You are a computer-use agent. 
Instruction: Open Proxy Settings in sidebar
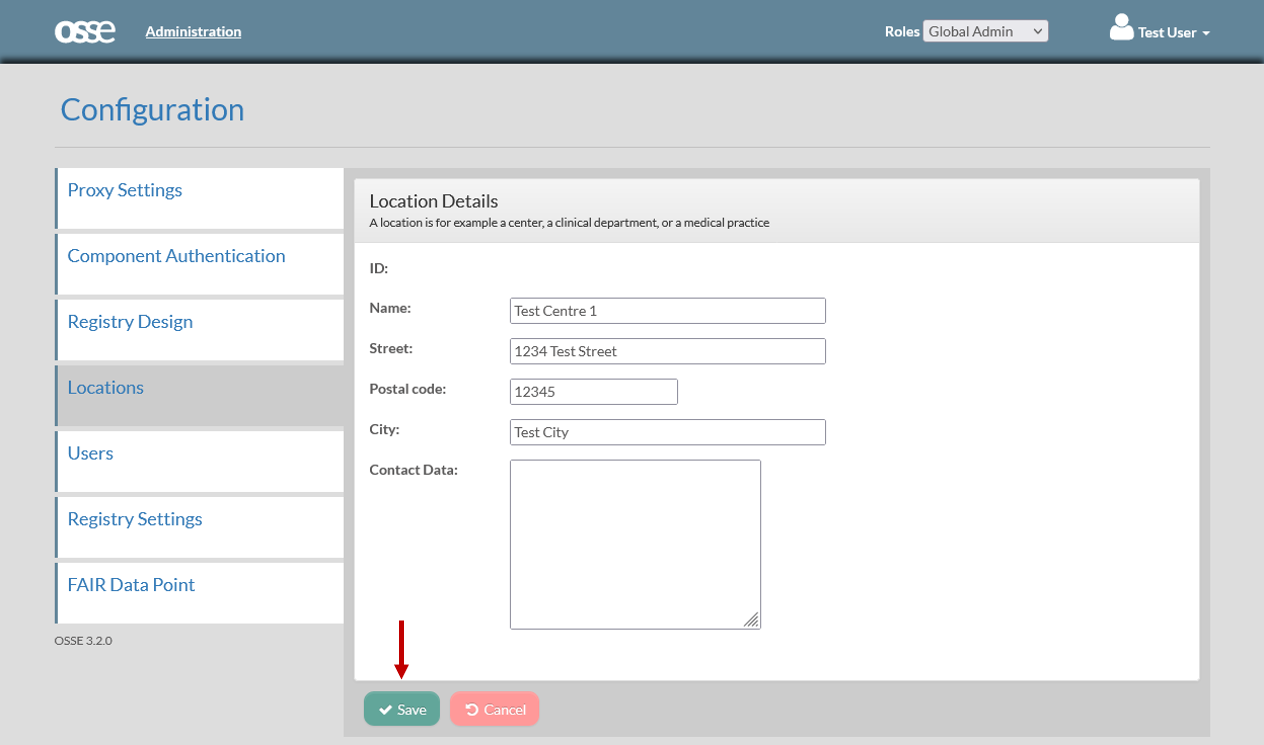pyautogui.click(x=199, y=198)
